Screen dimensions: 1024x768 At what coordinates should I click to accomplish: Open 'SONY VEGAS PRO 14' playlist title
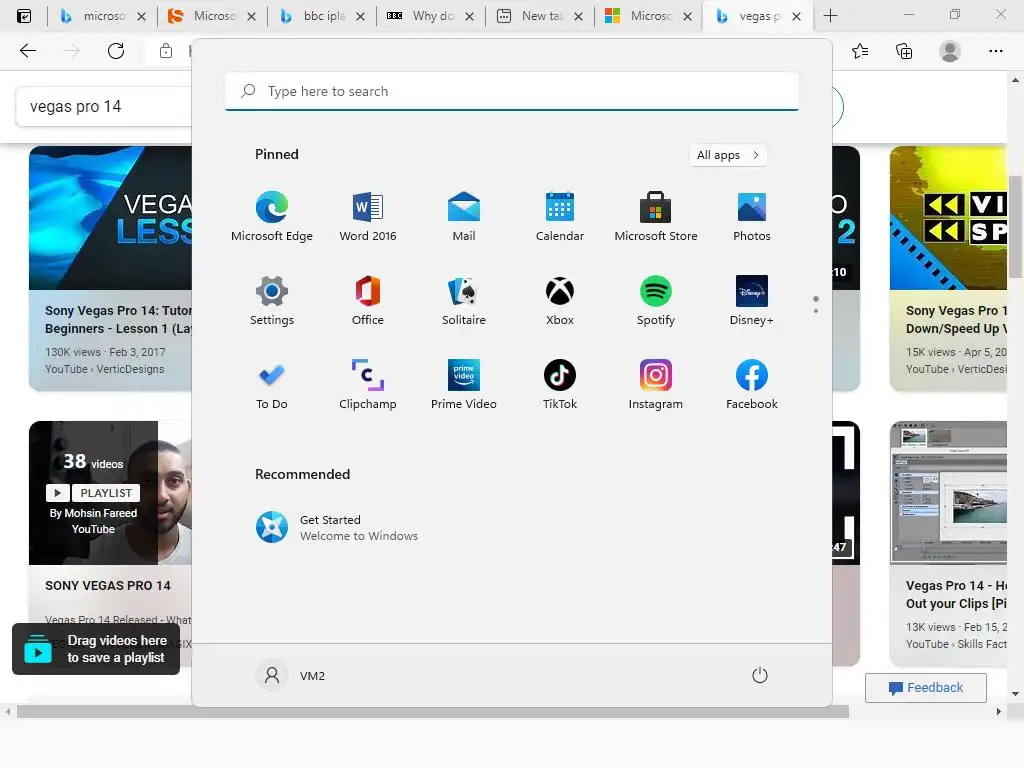108,586
